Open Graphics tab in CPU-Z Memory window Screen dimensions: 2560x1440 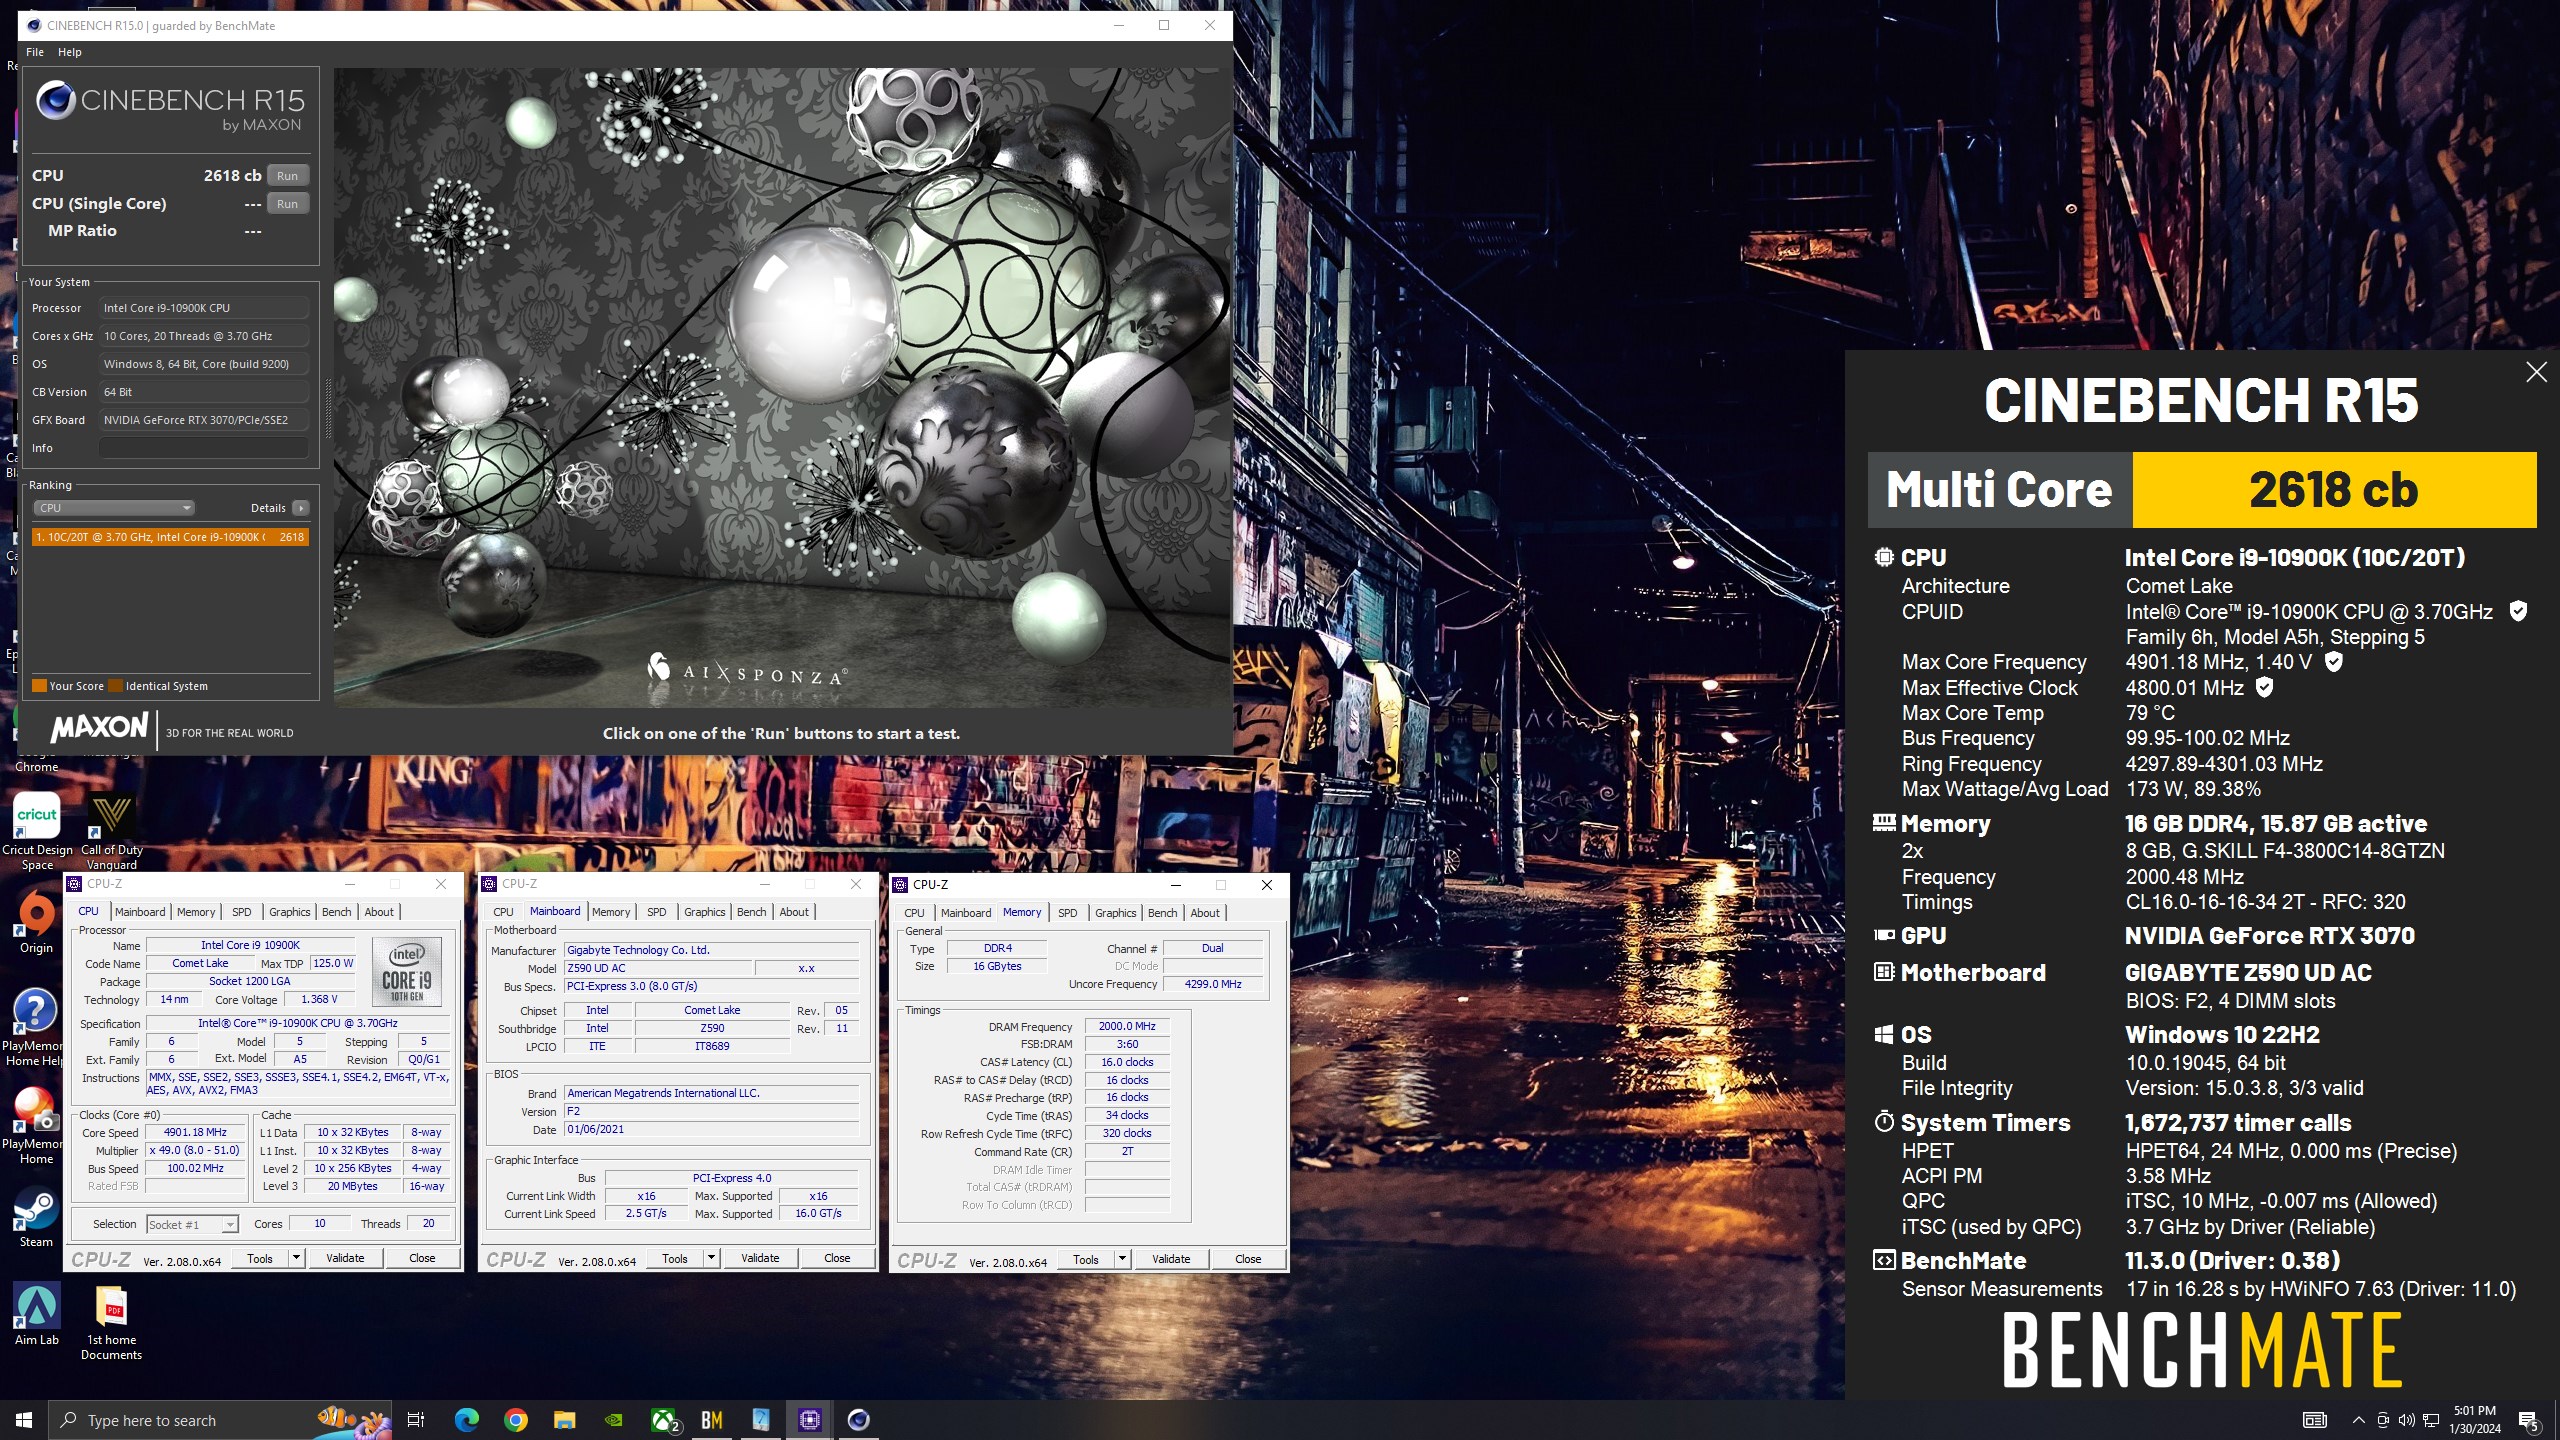coord(1115,913)
